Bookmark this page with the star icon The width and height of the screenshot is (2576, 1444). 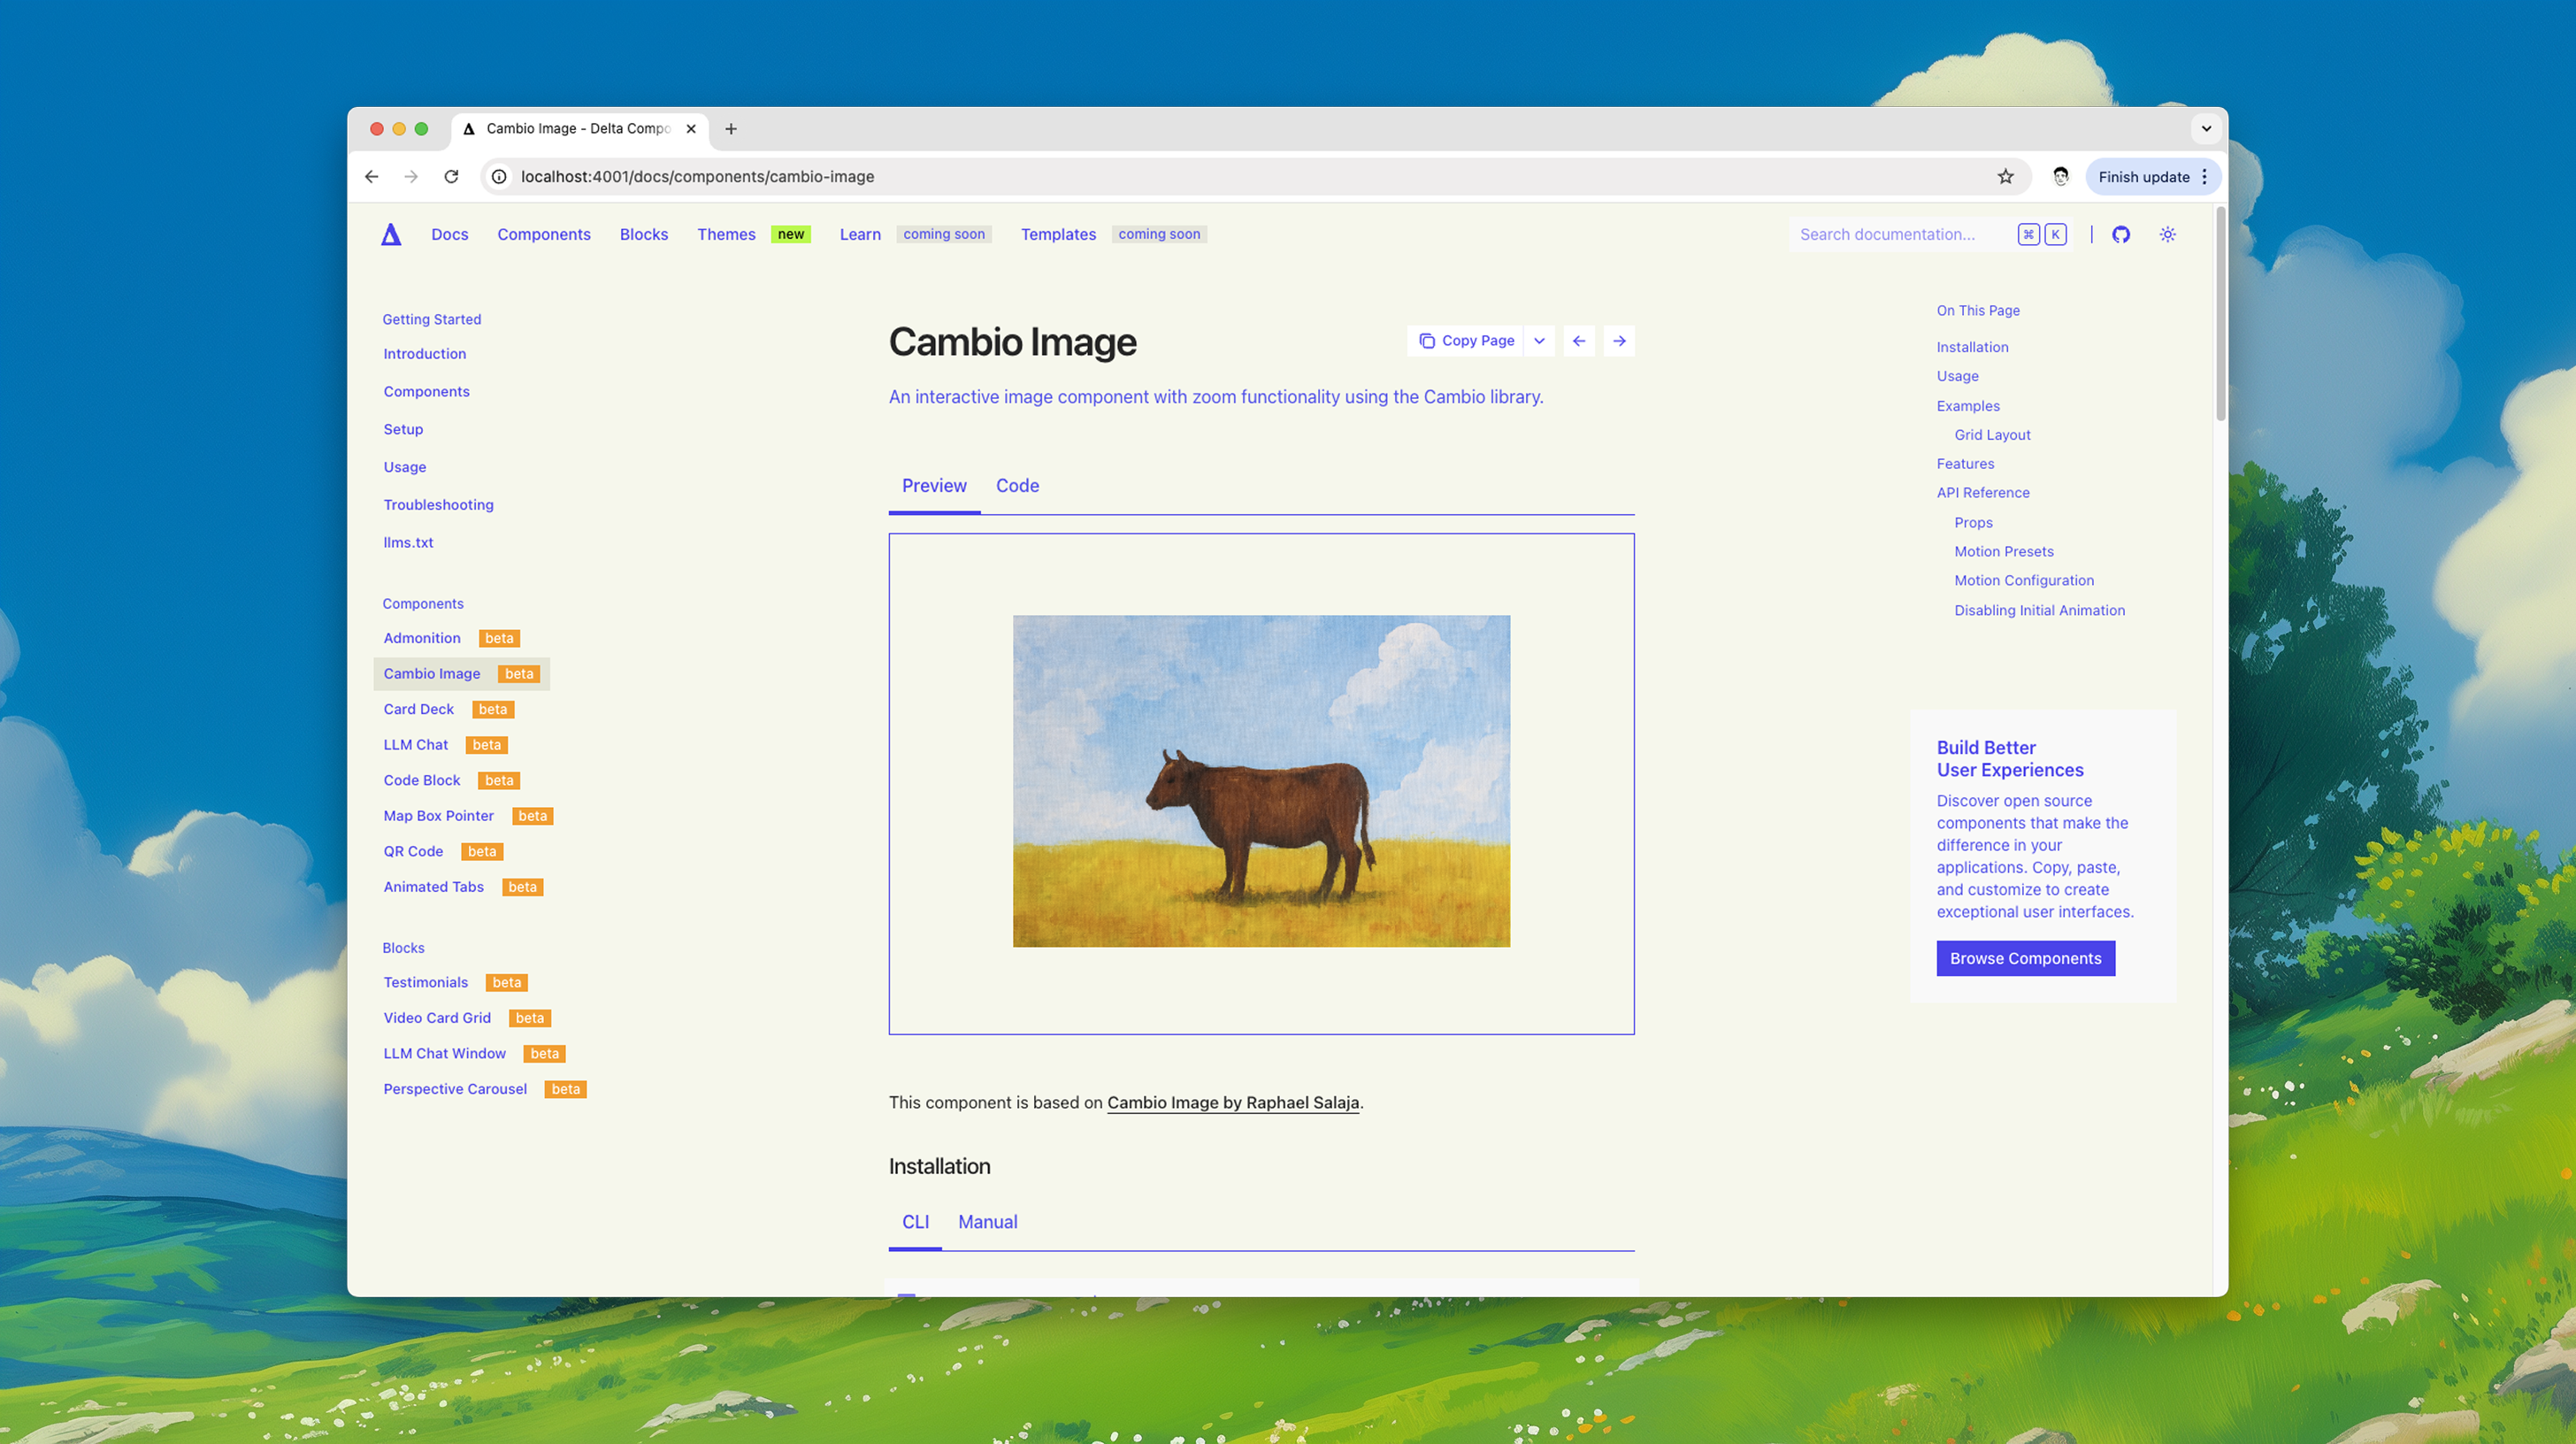(2006, 177)
